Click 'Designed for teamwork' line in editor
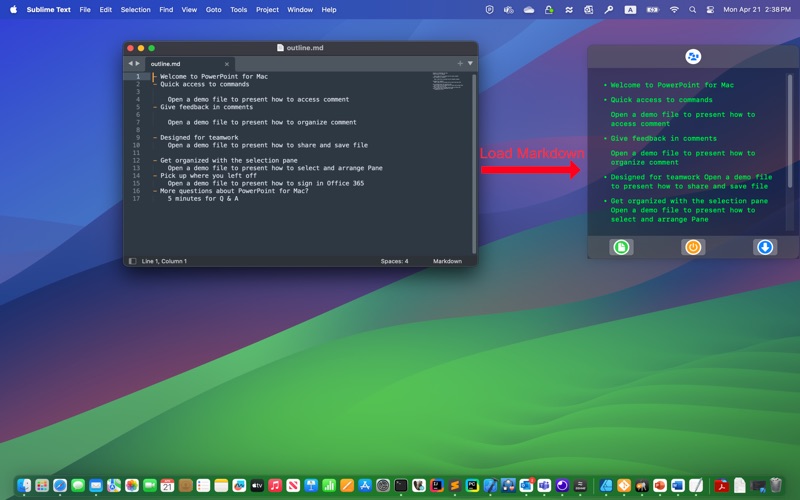 (199, 137)
